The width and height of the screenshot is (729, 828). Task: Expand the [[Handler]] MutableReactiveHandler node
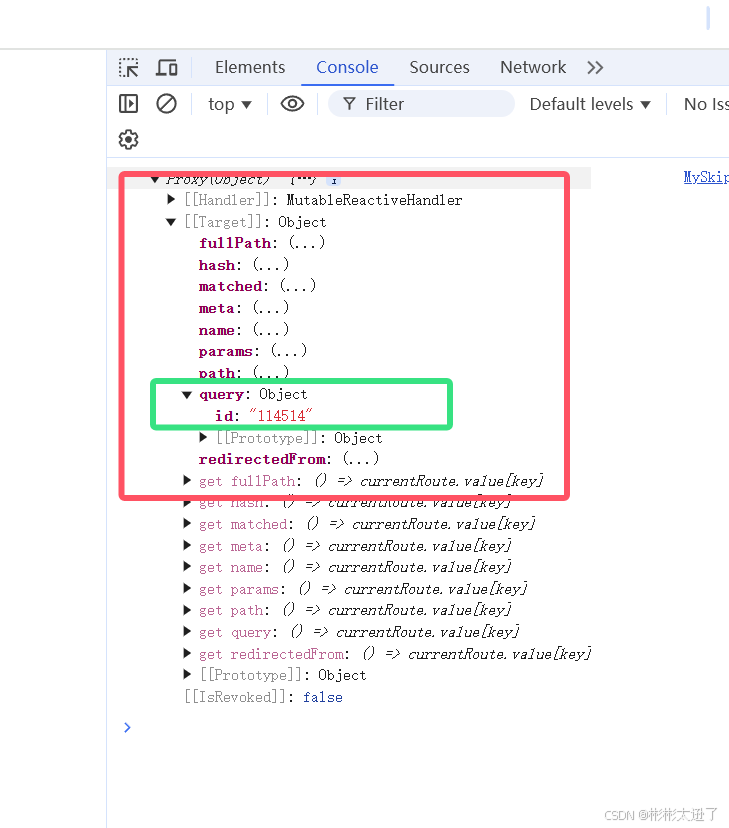pos(171,200)
